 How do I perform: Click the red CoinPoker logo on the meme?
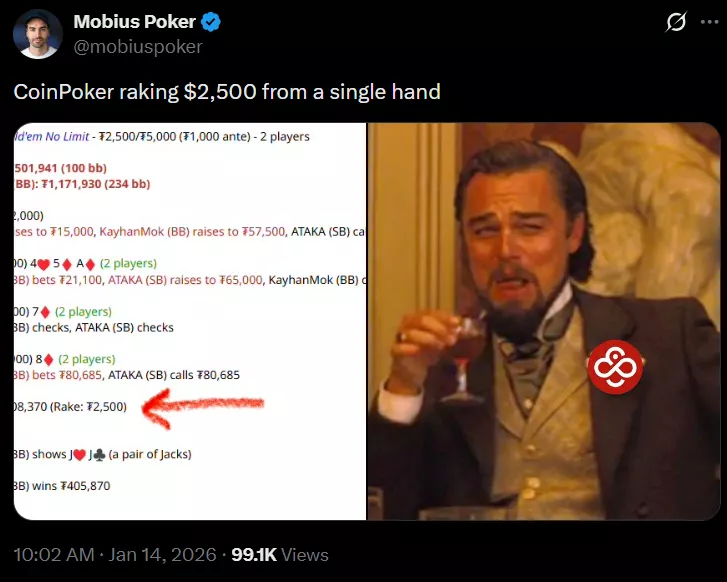point(614,368)
